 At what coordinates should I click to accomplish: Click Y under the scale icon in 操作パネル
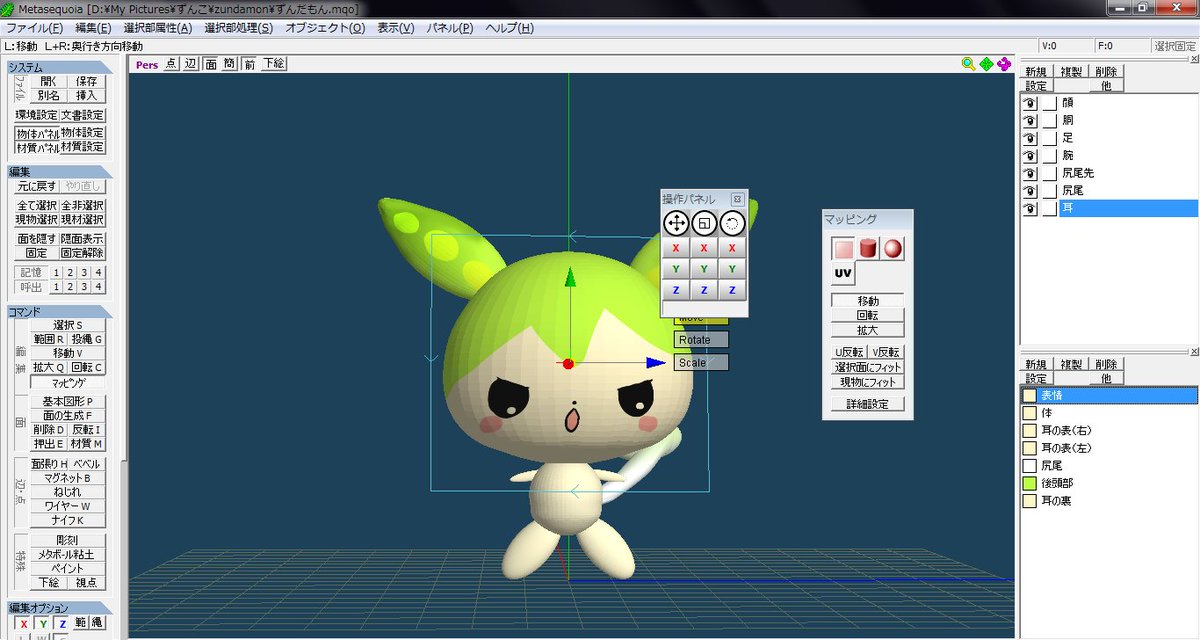coord(704,269)
